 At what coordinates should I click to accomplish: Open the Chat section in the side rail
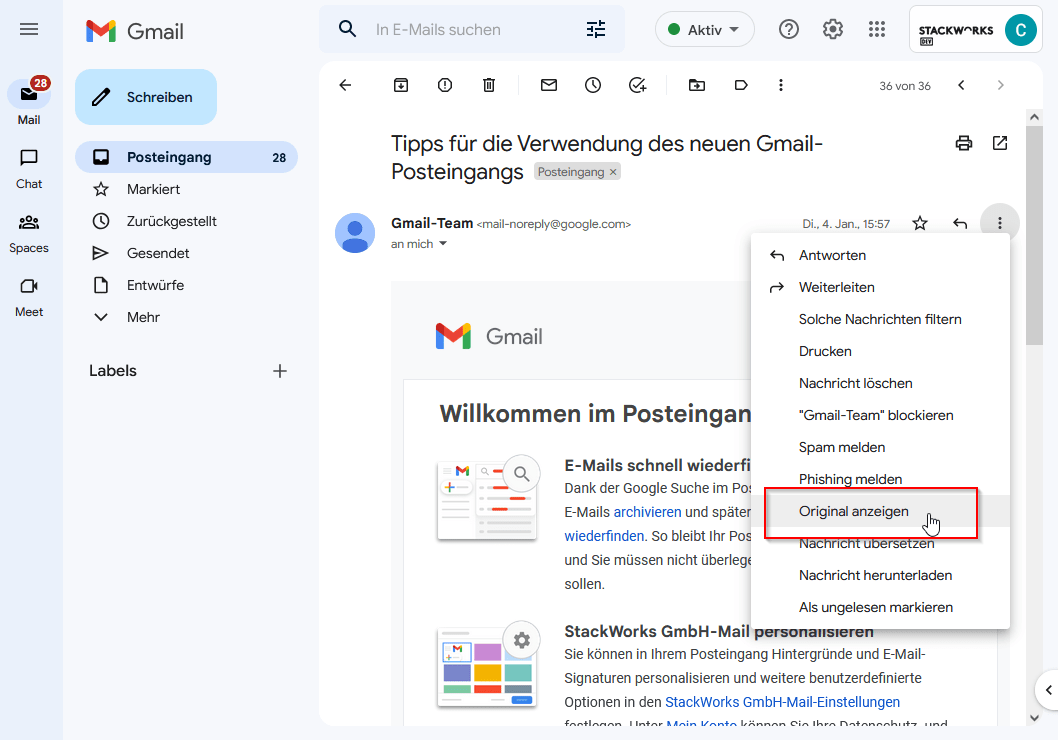[x=29, y=169]
